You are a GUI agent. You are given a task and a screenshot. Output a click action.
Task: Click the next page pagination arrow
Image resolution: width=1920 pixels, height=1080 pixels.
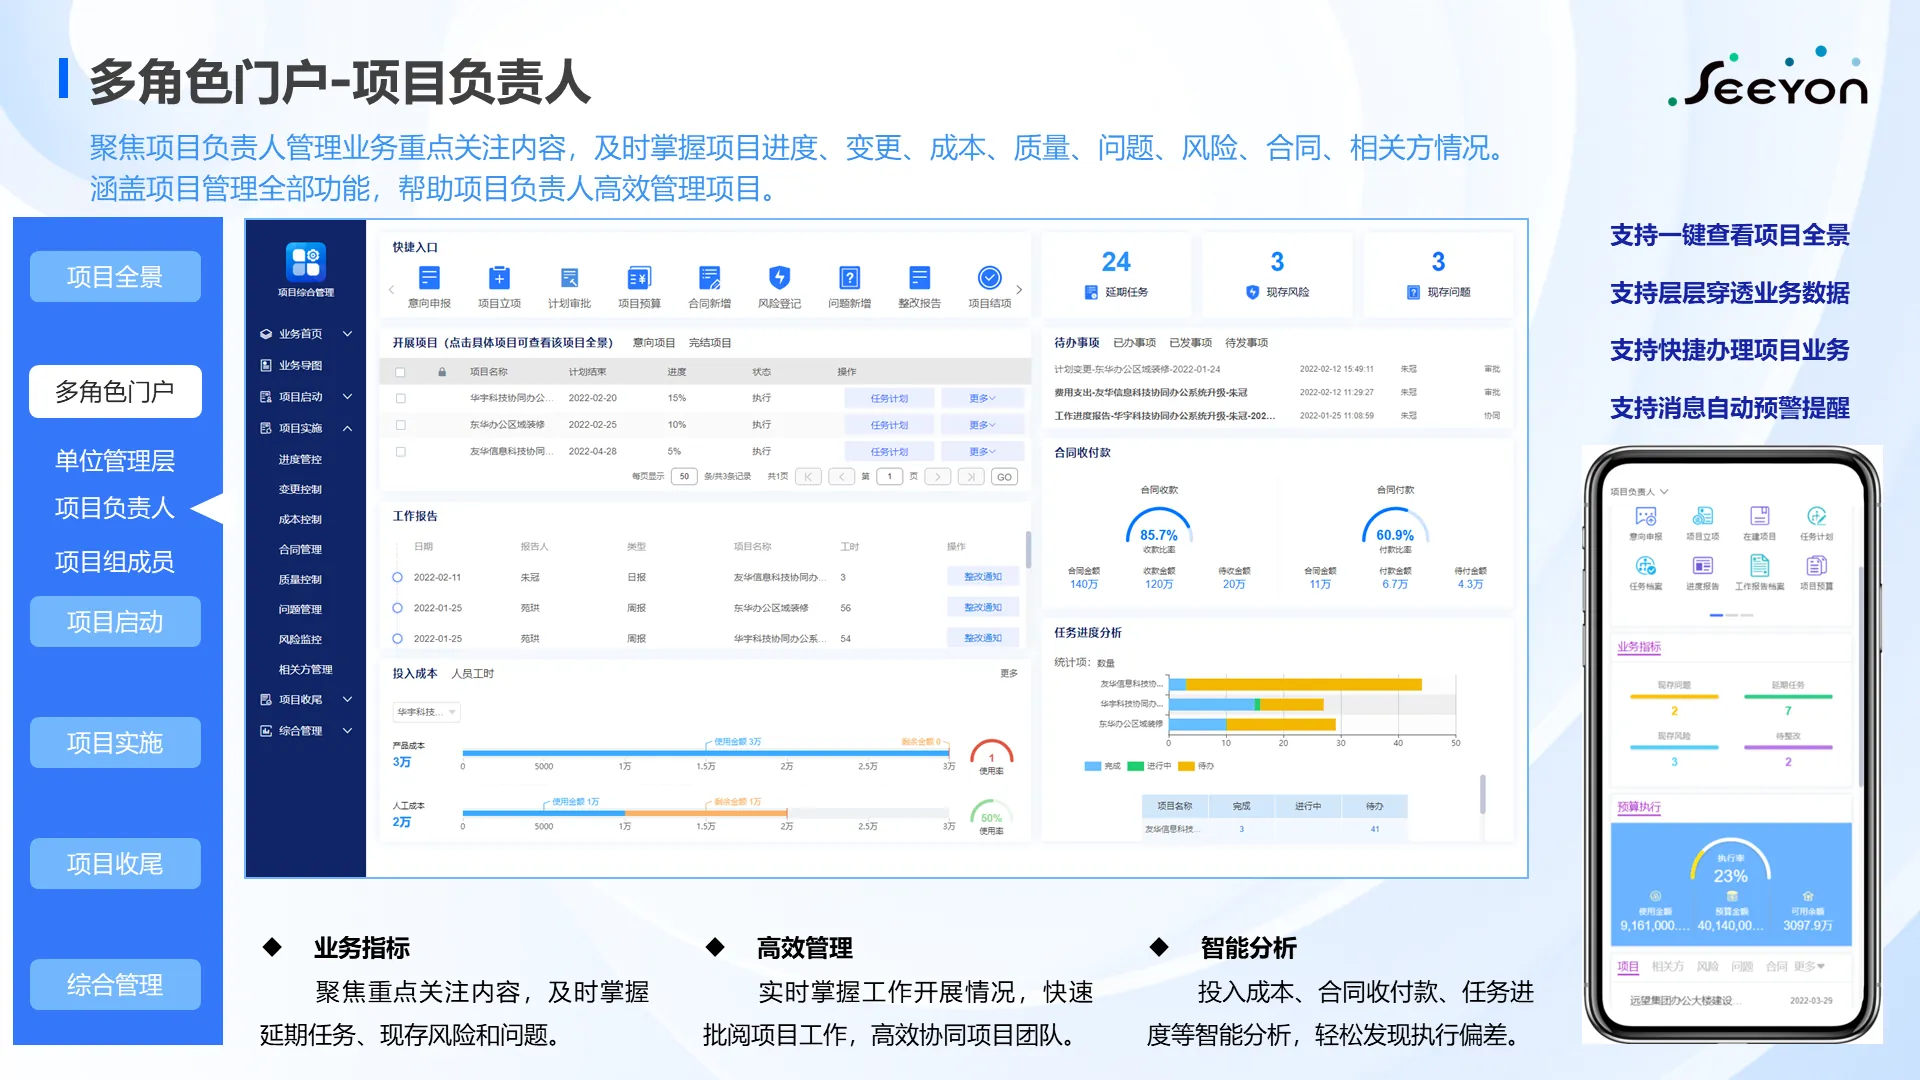937,477
